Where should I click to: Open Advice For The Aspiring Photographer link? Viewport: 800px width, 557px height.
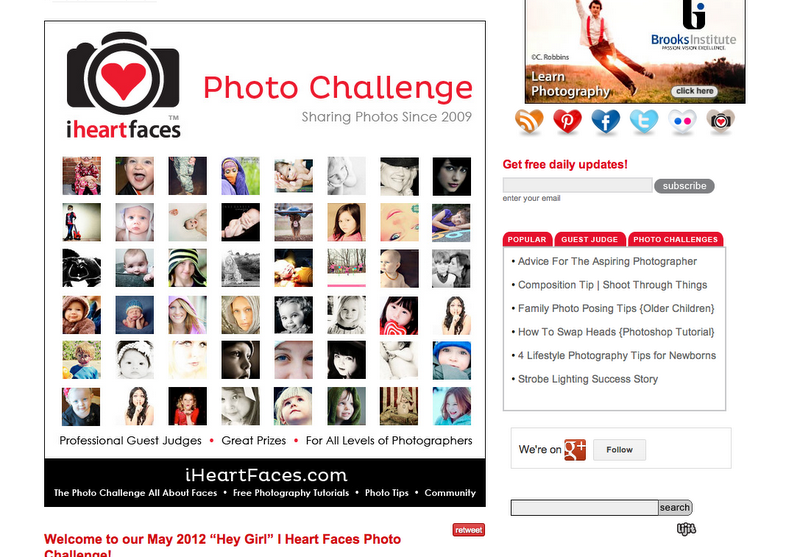(x=607, y=261)
